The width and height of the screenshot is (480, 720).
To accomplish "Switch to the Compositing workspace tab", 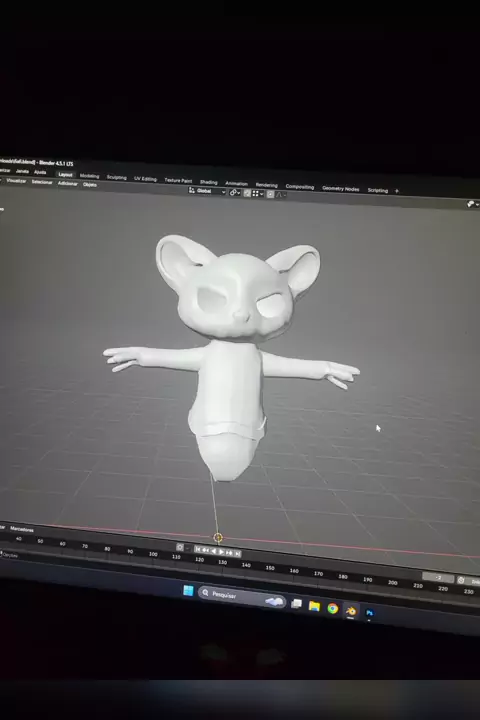I will 299,187.
